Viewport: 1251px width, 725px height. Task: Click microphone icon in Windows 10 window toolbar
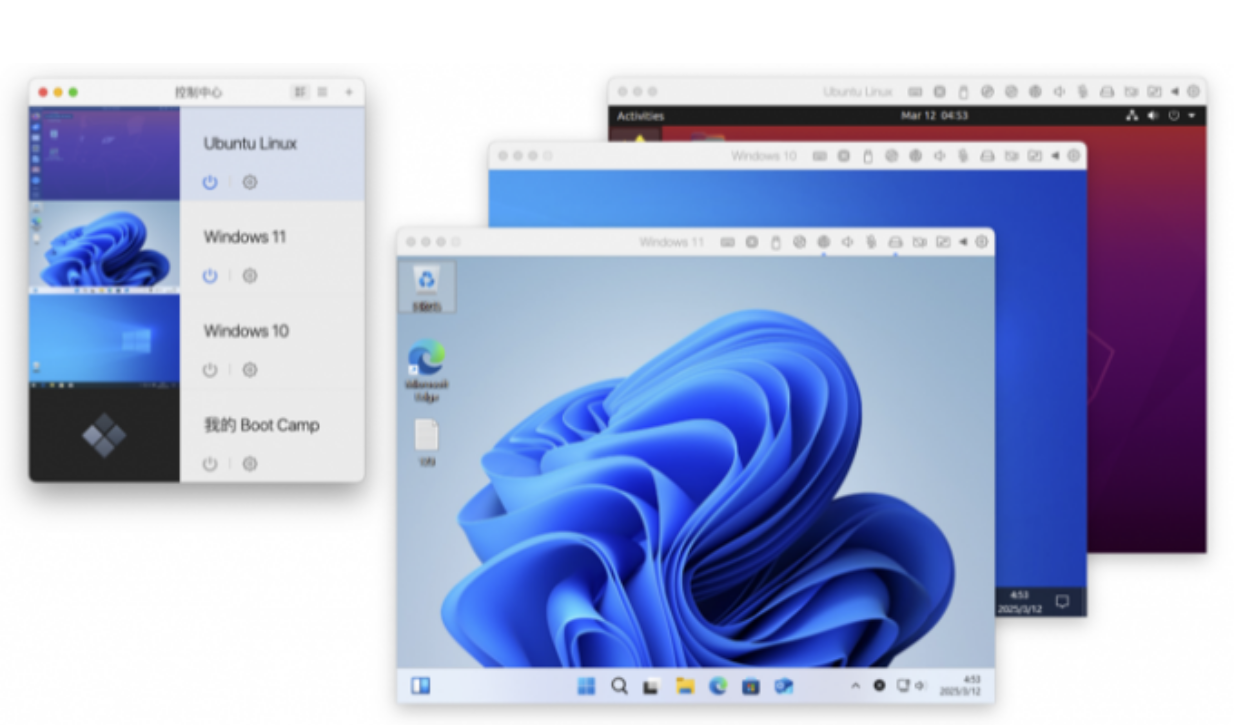[963, 156]
